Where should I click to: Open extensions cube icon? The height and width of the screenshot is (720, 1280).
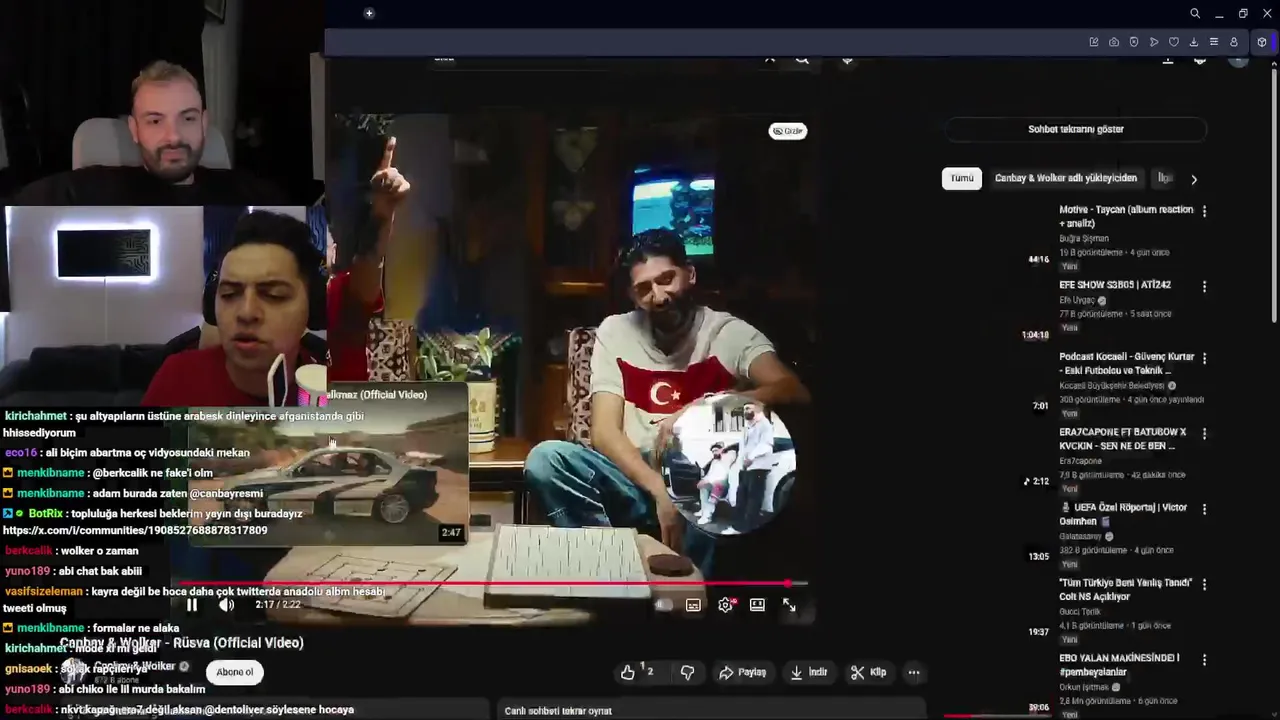coord(1262,42)
